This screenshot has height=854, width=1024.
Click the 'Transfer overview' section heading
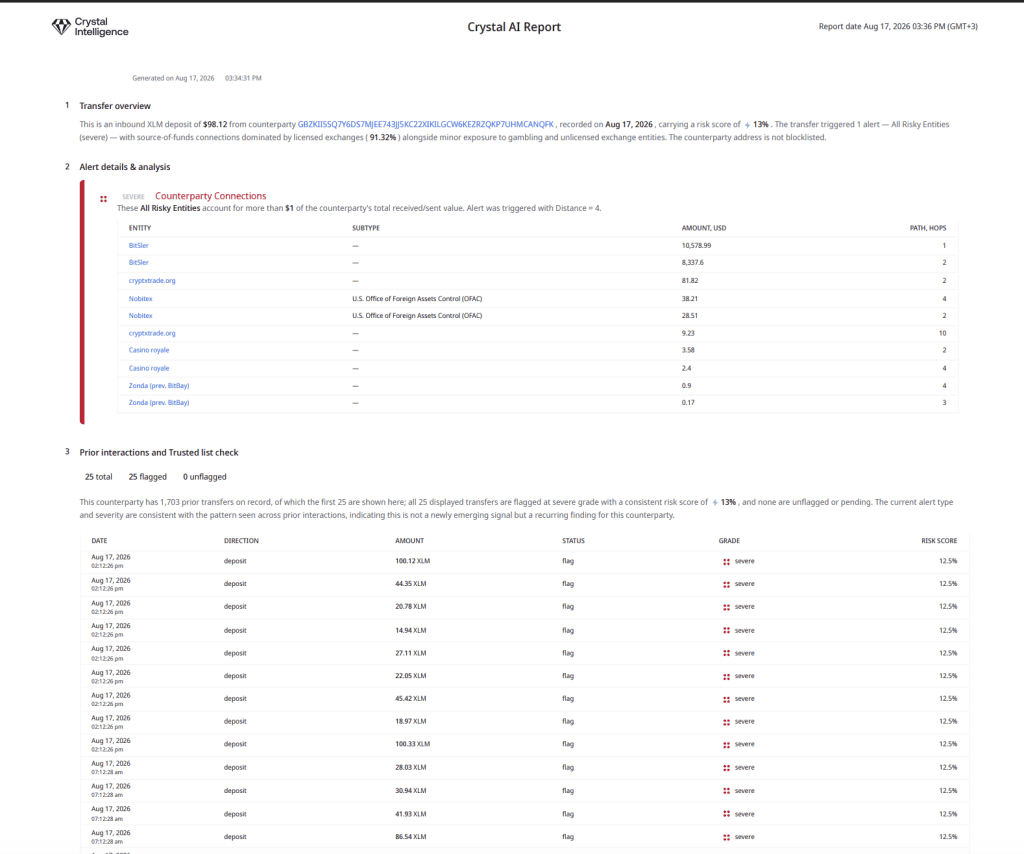point(115,106)
